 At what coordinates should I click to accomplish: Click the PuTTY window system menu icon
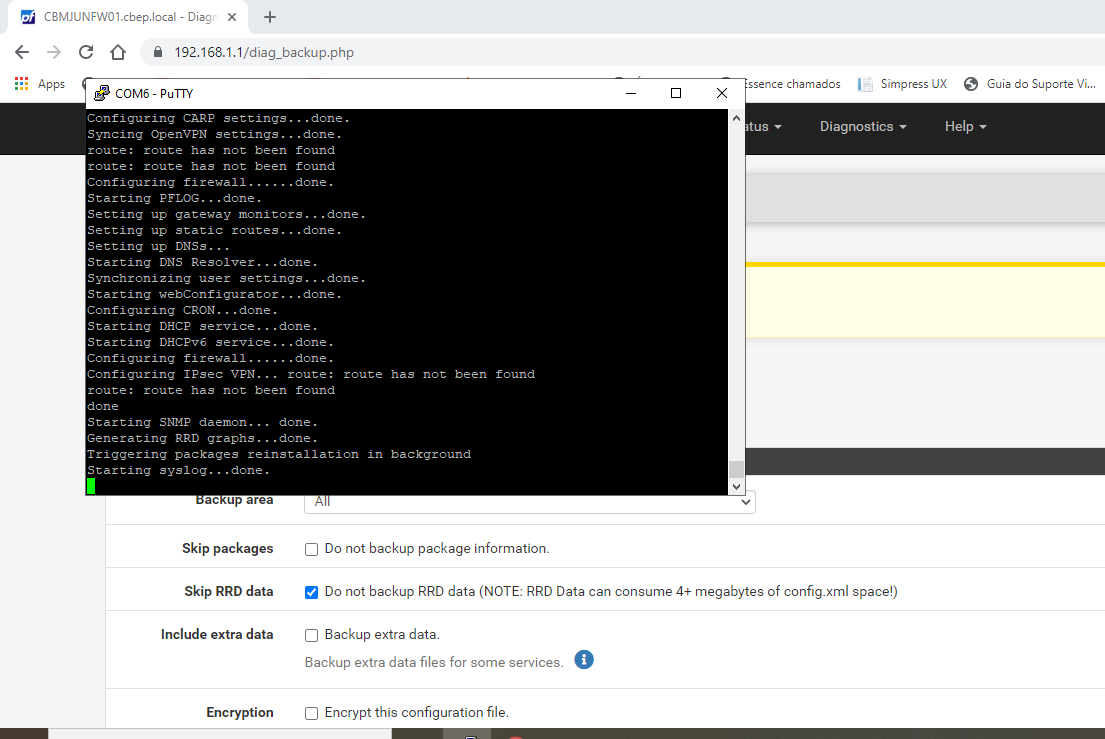[x=101, y=93]
